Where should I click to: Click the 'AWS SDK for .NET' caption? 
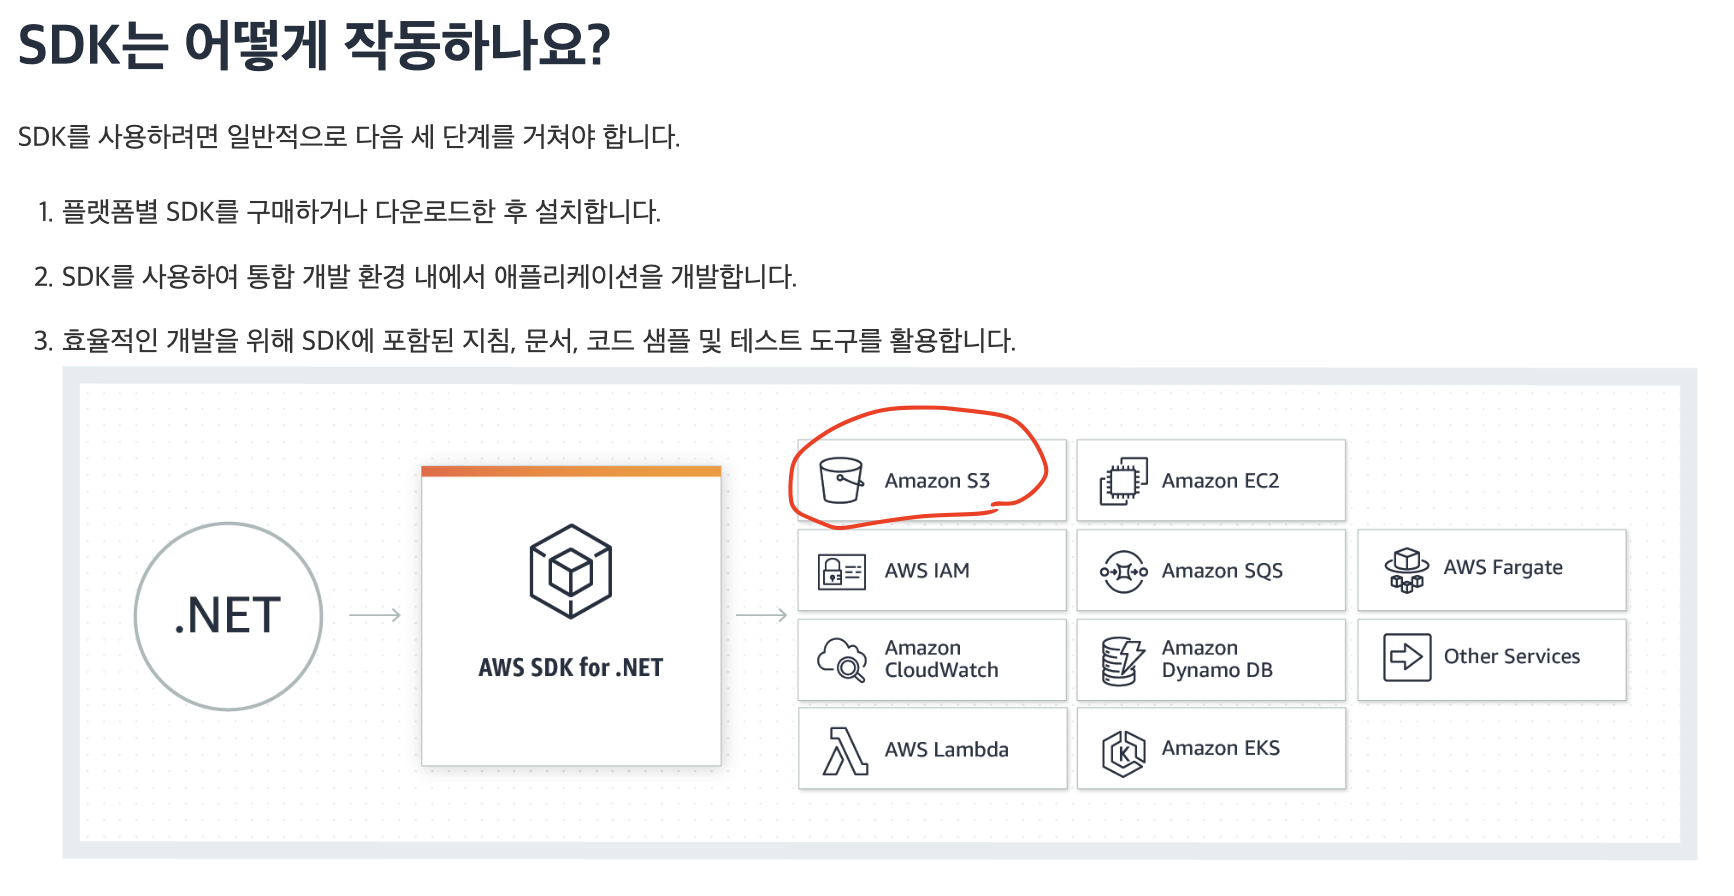(570, 667)
